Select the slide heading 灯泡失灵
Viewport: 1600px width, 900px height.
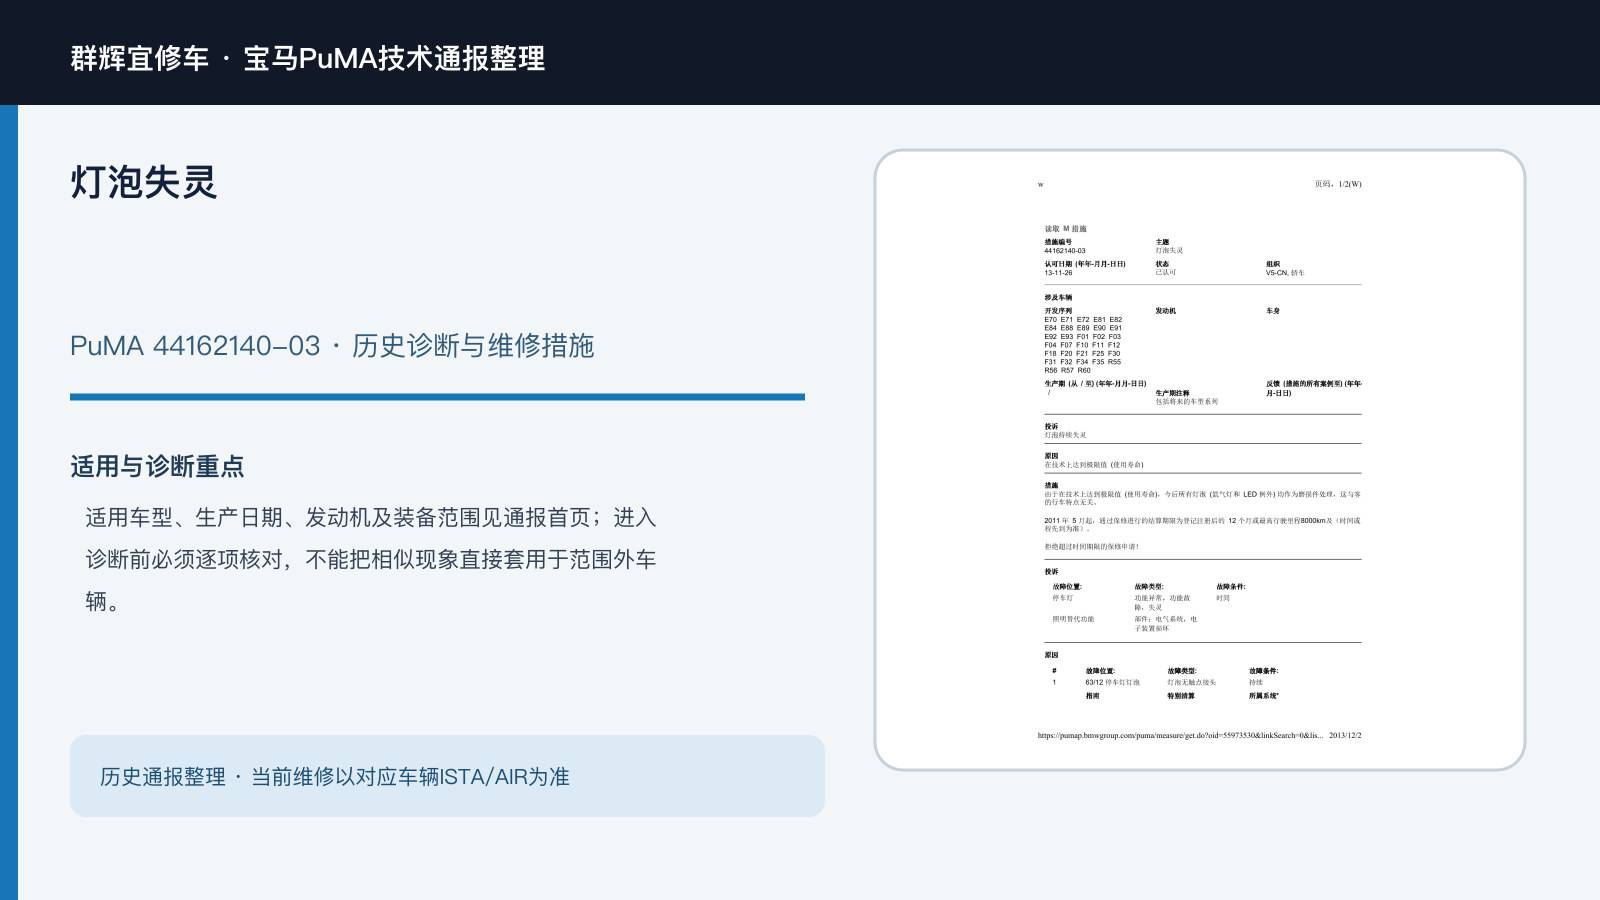[x=144, y=182]
